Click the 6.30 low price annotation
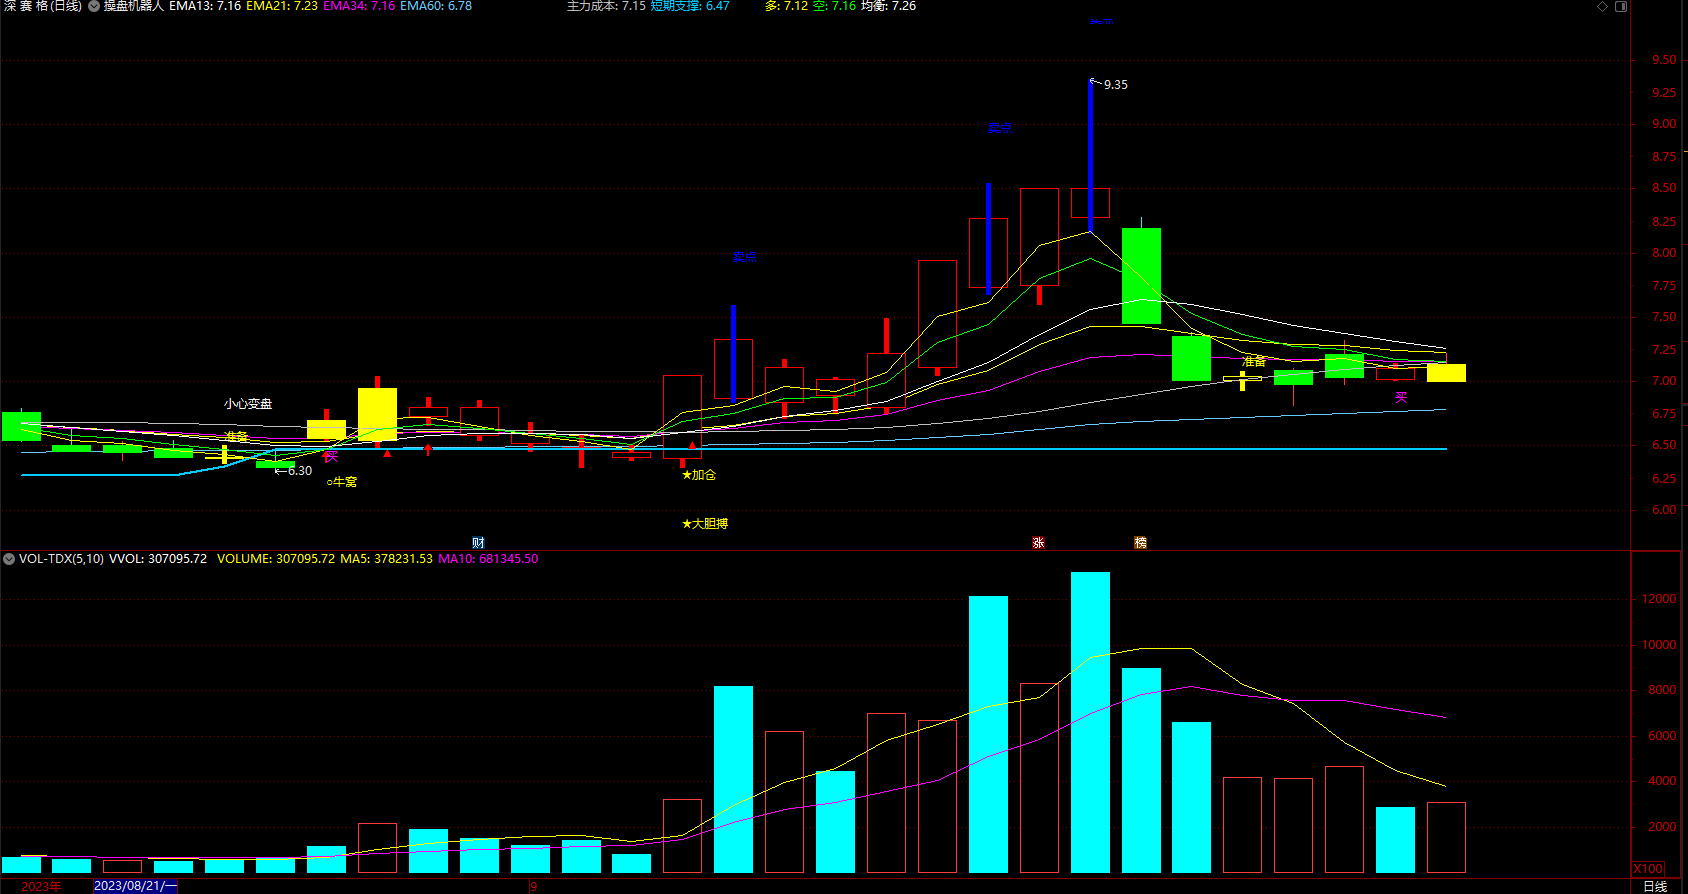This screenshot has width=1688, height=894. (x=300, y=471)
